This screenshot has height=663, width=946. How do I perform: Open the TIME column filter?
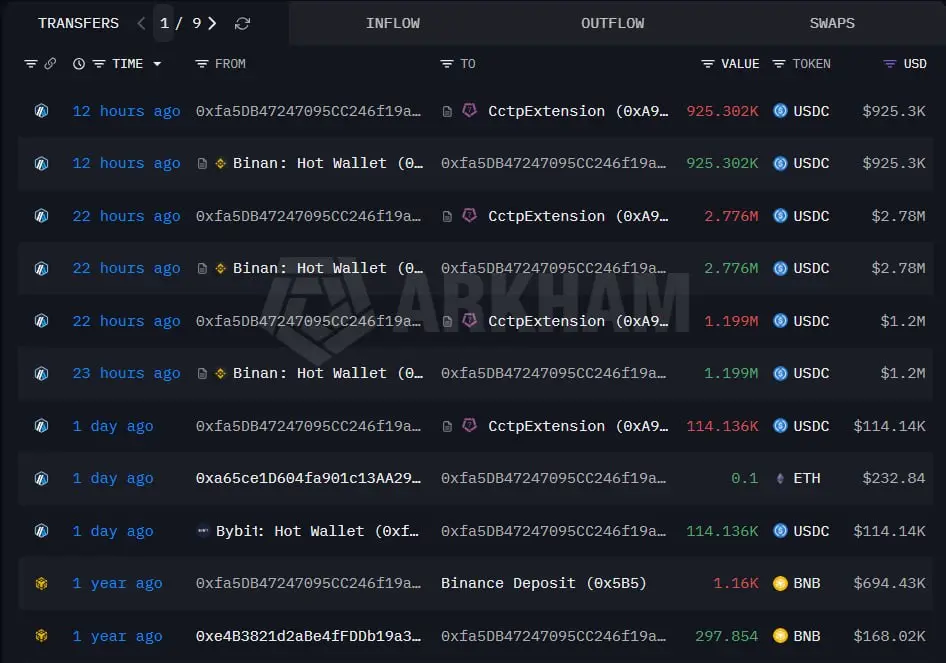tap(99, 63)
